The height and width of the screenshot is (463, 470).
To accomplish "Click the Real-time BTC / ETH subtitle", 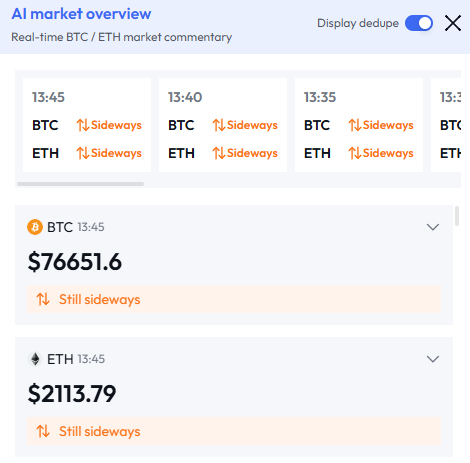I will (122, 37).
